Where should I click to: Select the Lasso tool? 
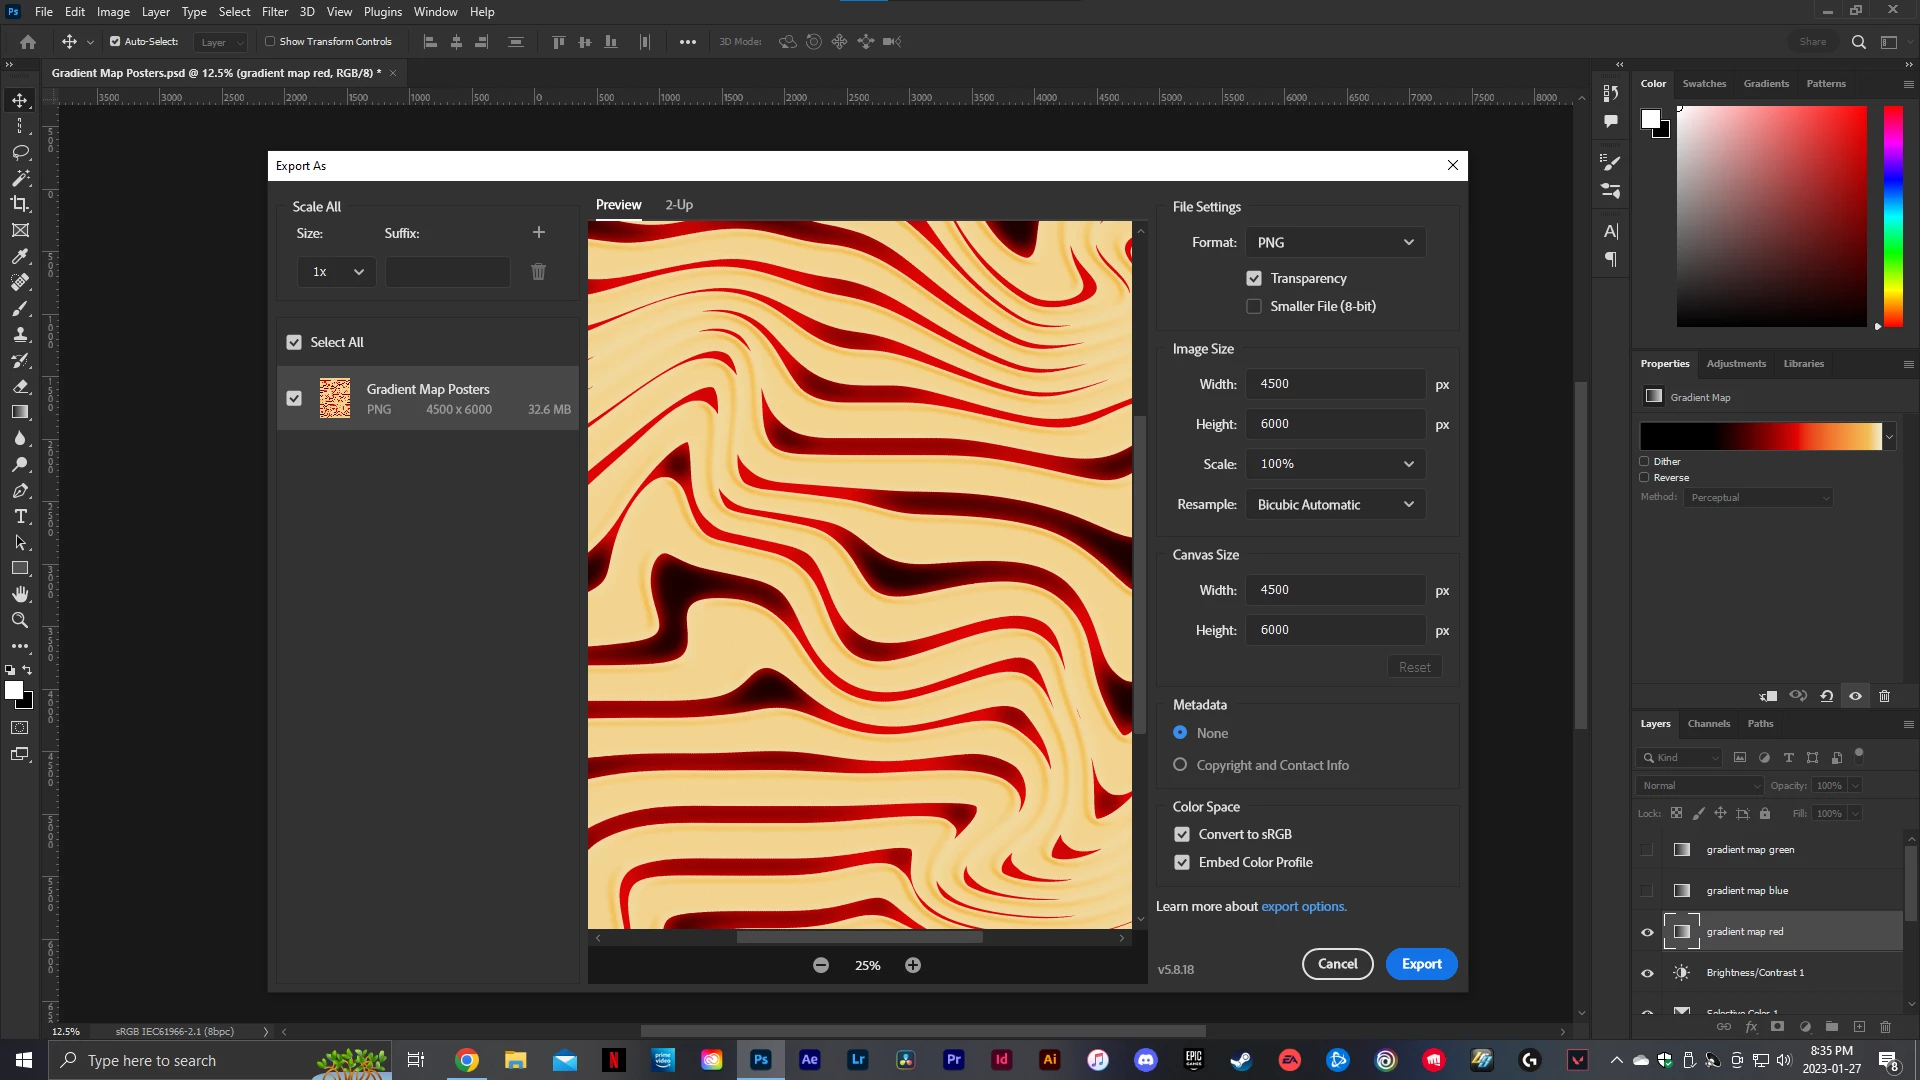tap(20, 152)
